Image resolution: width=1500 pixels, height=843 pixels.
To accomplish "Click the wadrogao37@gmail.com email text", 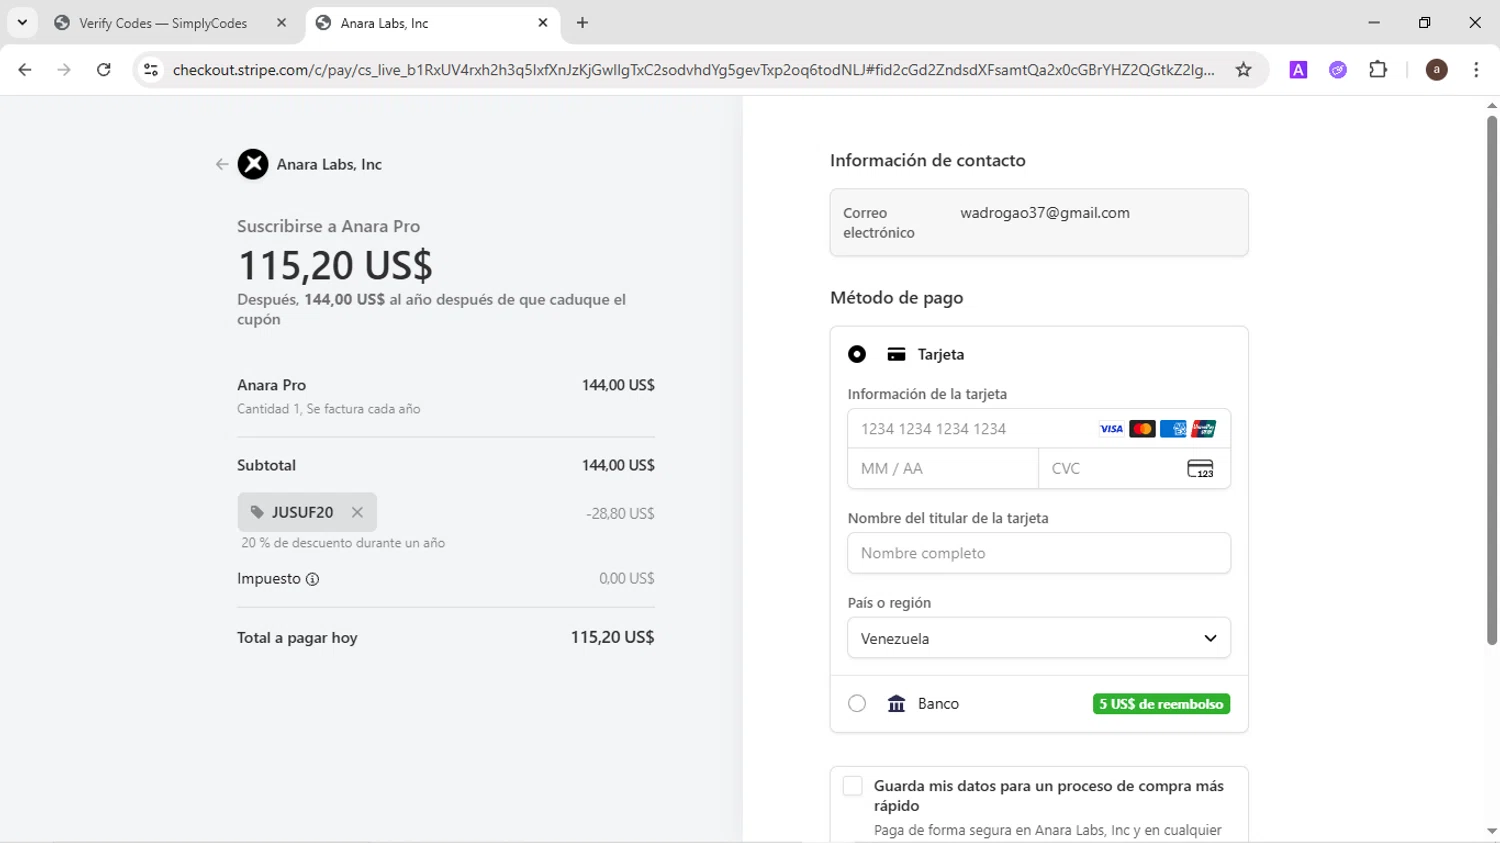I will tap(1045, 213).
